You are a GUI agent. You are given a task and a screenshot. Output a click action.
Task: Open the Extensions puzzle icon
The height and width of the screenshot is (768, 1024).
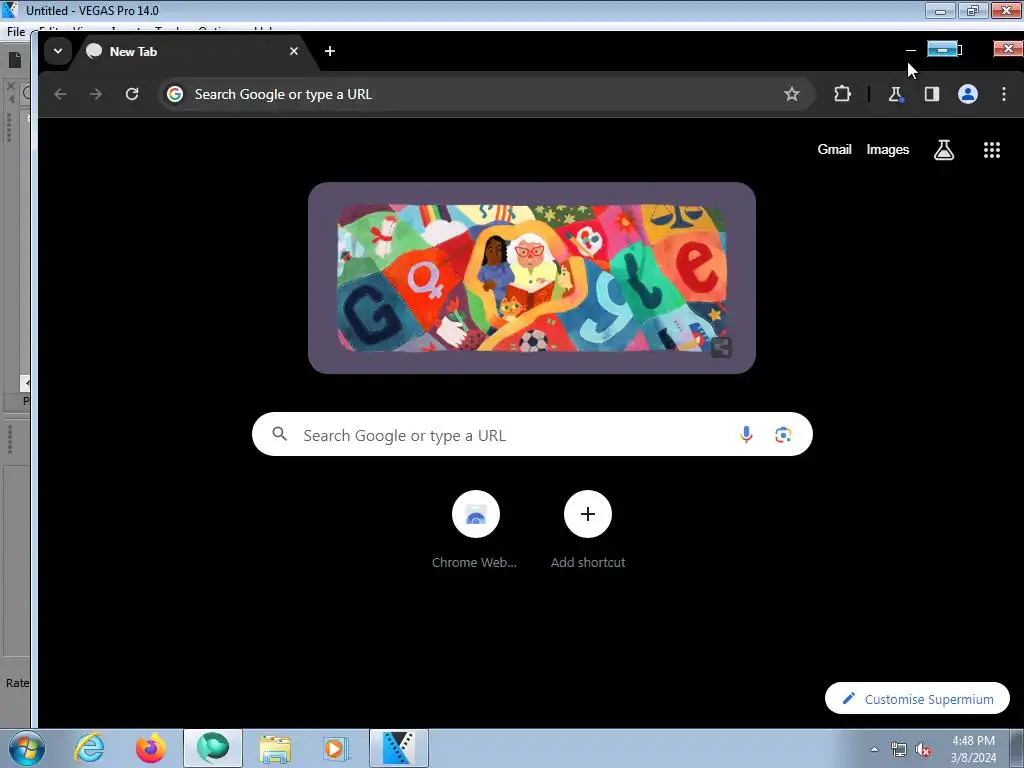click(842, 94)
